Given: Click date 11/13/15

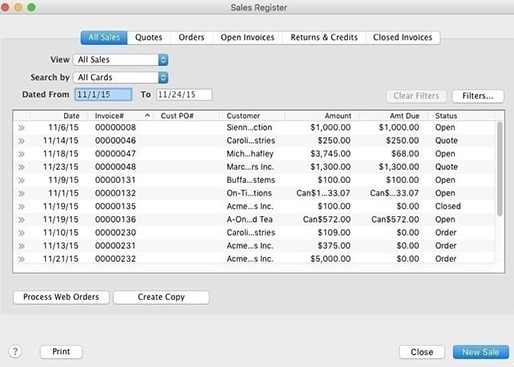Looking at the screenshot, I should pyautogui.click(x=61, y=246).
